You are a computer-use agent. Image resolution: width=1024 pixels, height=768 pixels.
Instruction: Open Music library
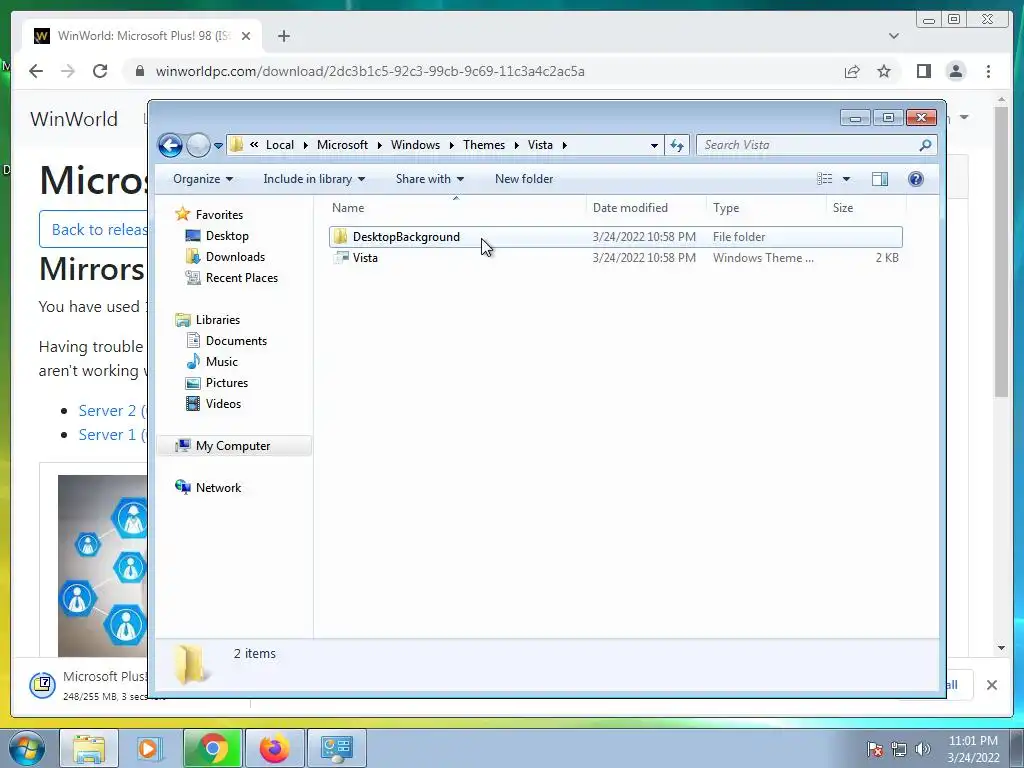pos(221,361)
